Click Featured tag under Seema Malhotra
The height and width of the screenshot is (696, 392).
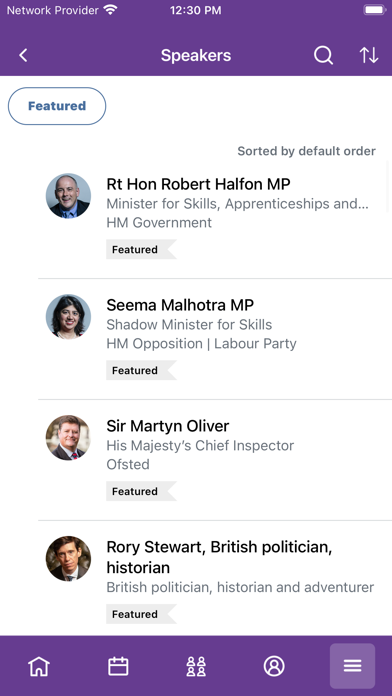click(141, 370)
